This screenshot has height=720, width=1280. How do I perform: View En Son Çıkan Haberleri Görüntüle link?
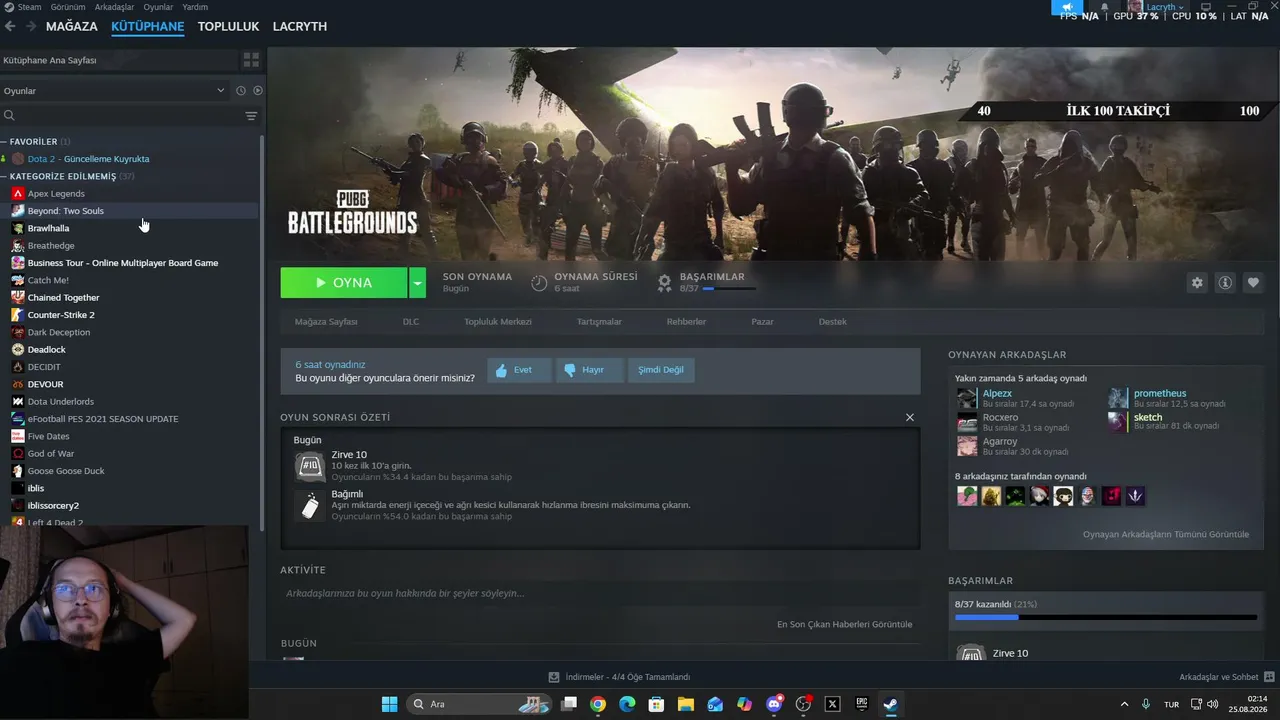845,625
